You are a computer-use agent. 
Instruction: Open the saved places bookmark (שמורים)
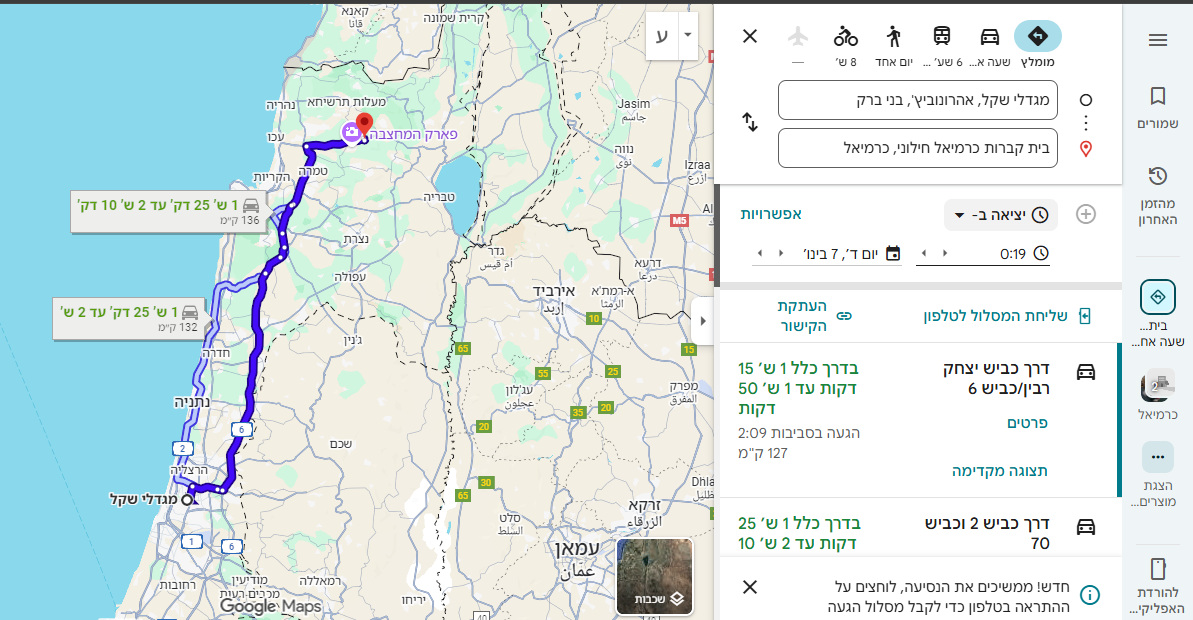click(1157, 107)
